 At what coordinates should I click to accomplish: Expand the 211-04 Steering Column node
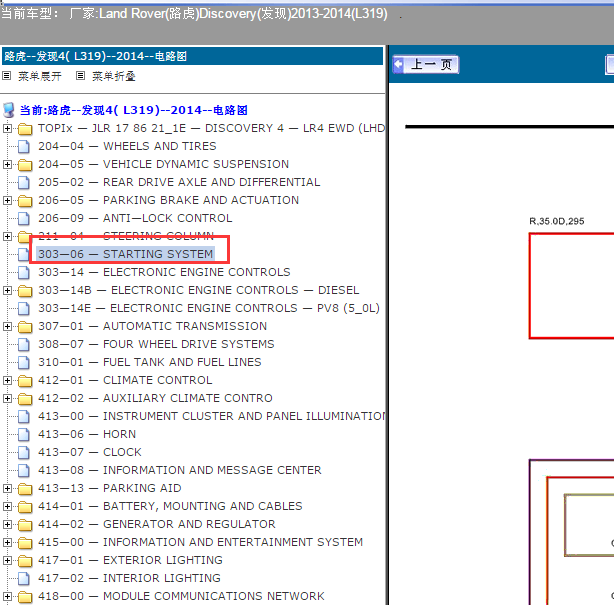pyautogui.click(x=7, y=237)
